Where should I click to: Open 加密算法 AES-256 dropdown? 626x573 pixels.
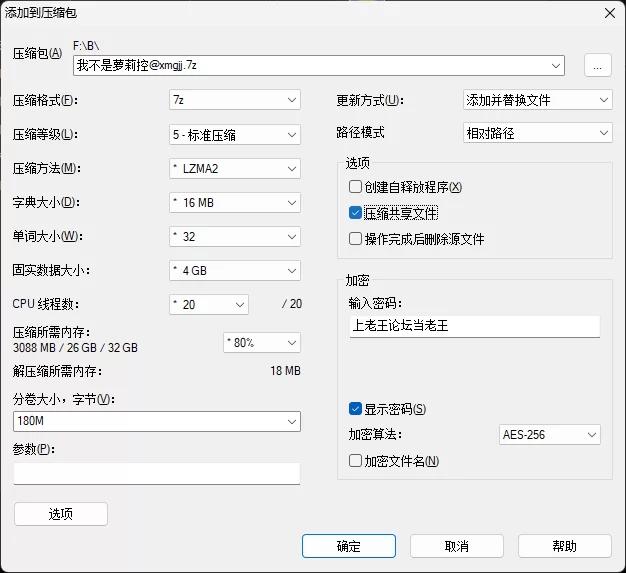(550, 434)
